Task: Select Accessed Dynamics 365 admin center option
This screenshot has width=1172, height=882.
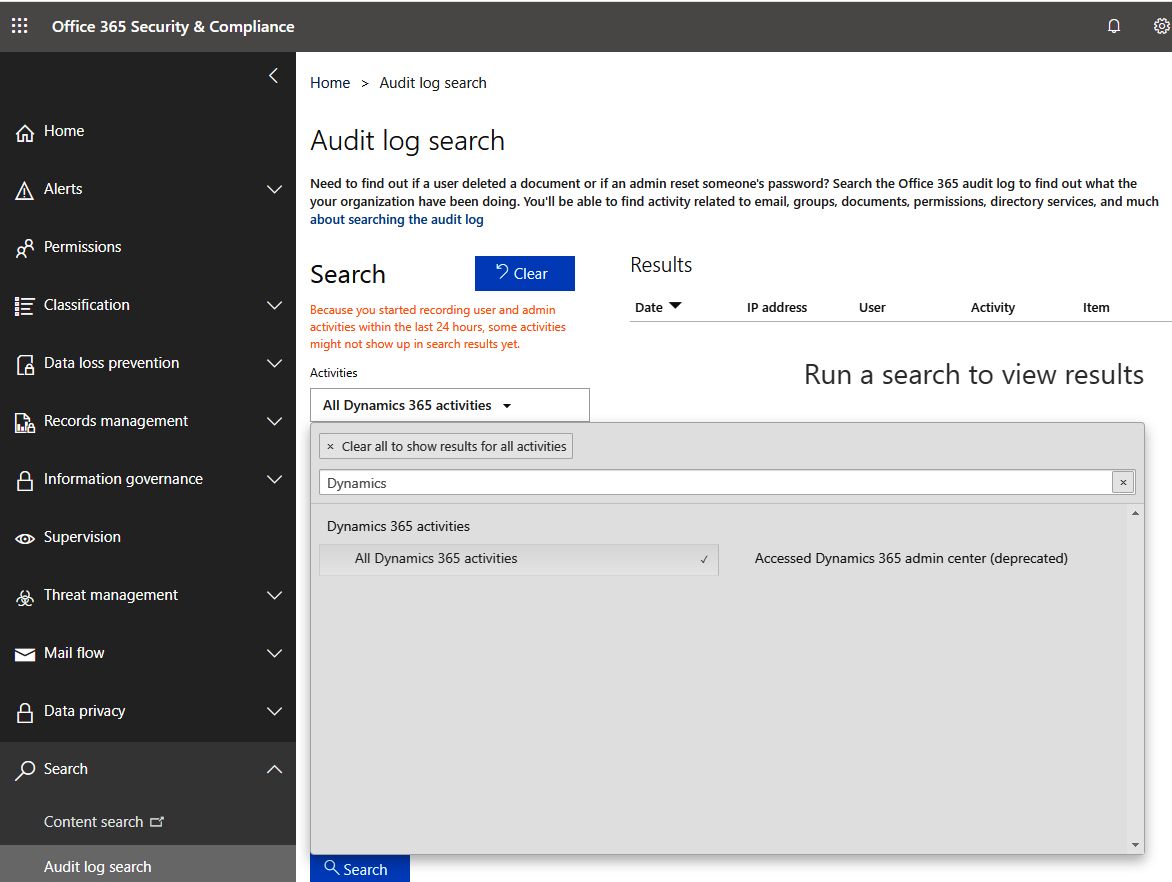Action: tap(910, 558)
